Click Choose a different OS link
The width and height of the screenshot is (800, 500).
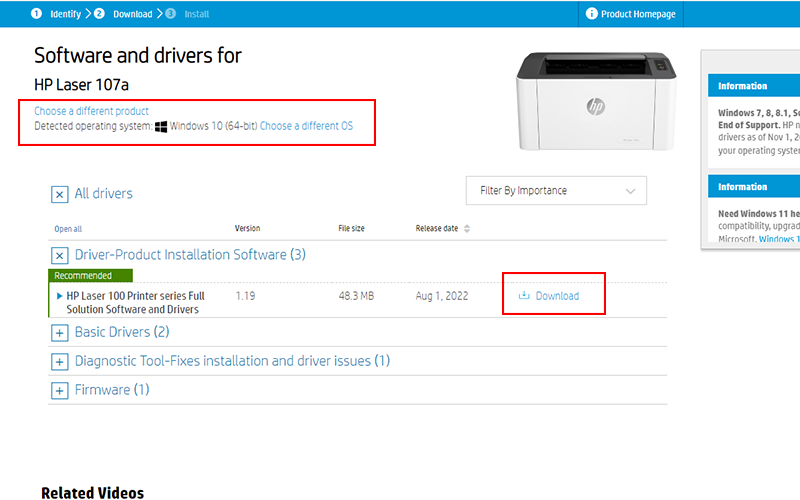(306, 127)
